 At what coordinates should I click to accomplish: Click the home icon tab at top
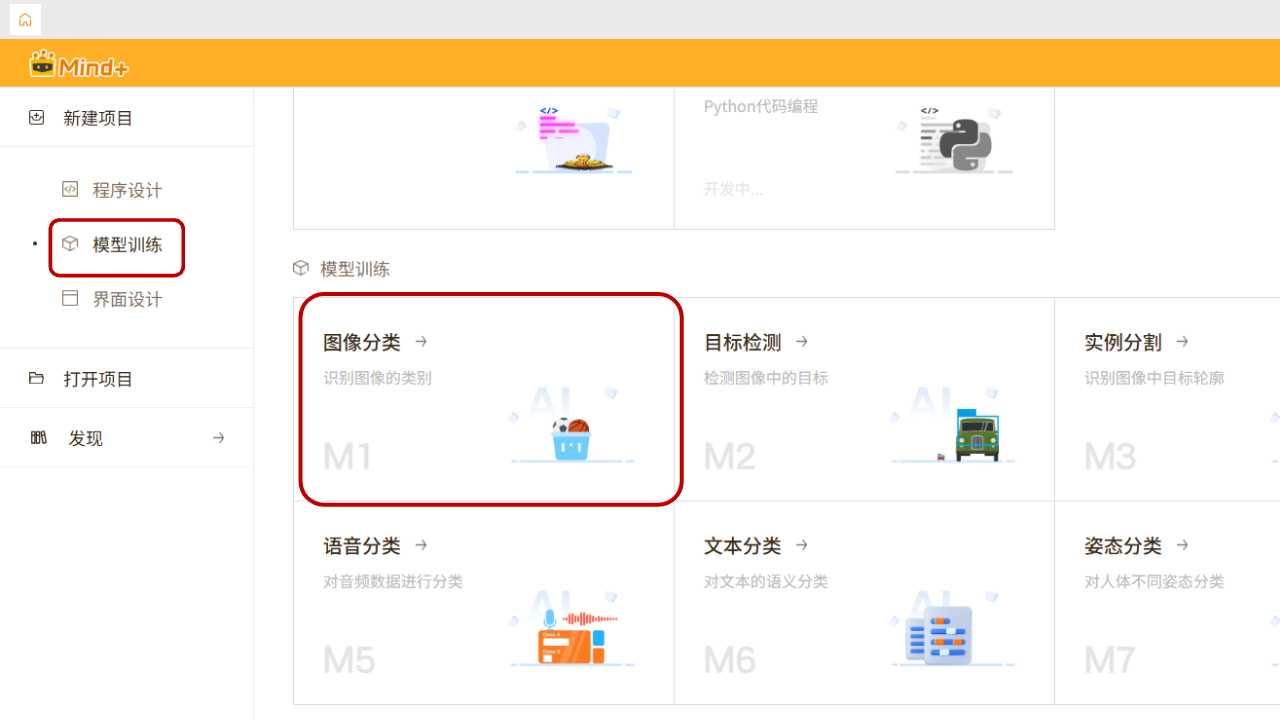tap(25, 20)
